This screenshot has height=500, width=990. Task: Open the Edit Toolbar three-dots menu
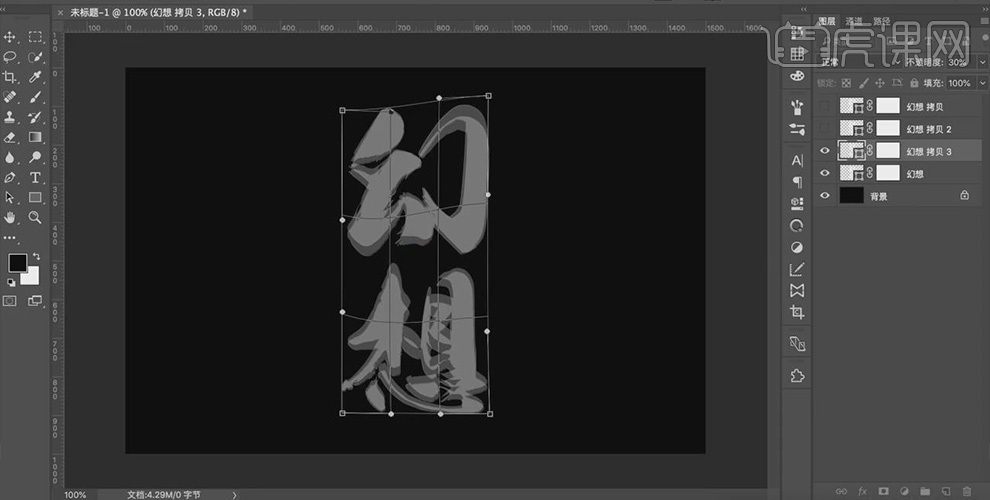pos(9,238)
